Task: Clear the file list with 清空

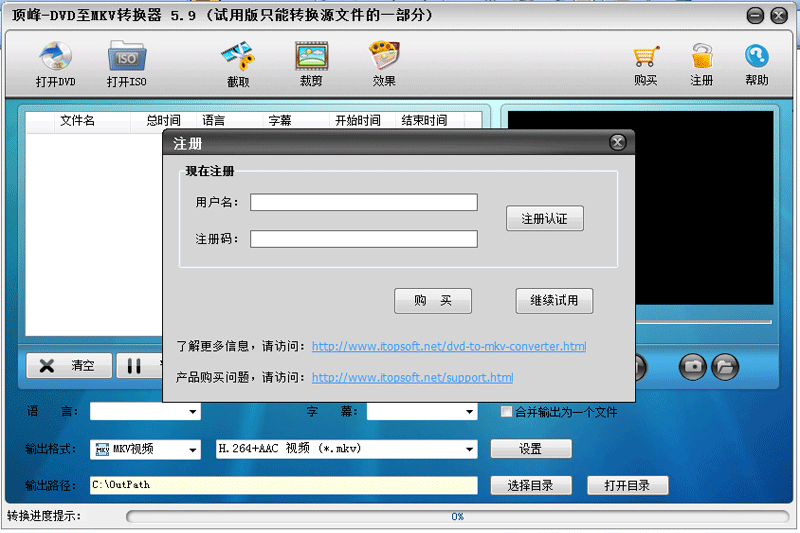Action: [69, 366]
